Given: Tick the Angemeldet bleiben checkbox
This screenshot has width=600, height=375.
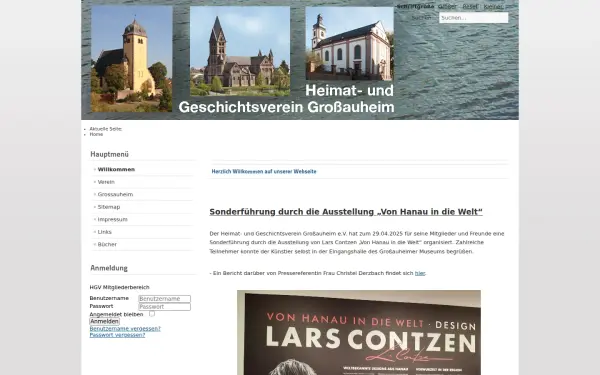Looking at the screenshot, I should click(x=152, y=314).
